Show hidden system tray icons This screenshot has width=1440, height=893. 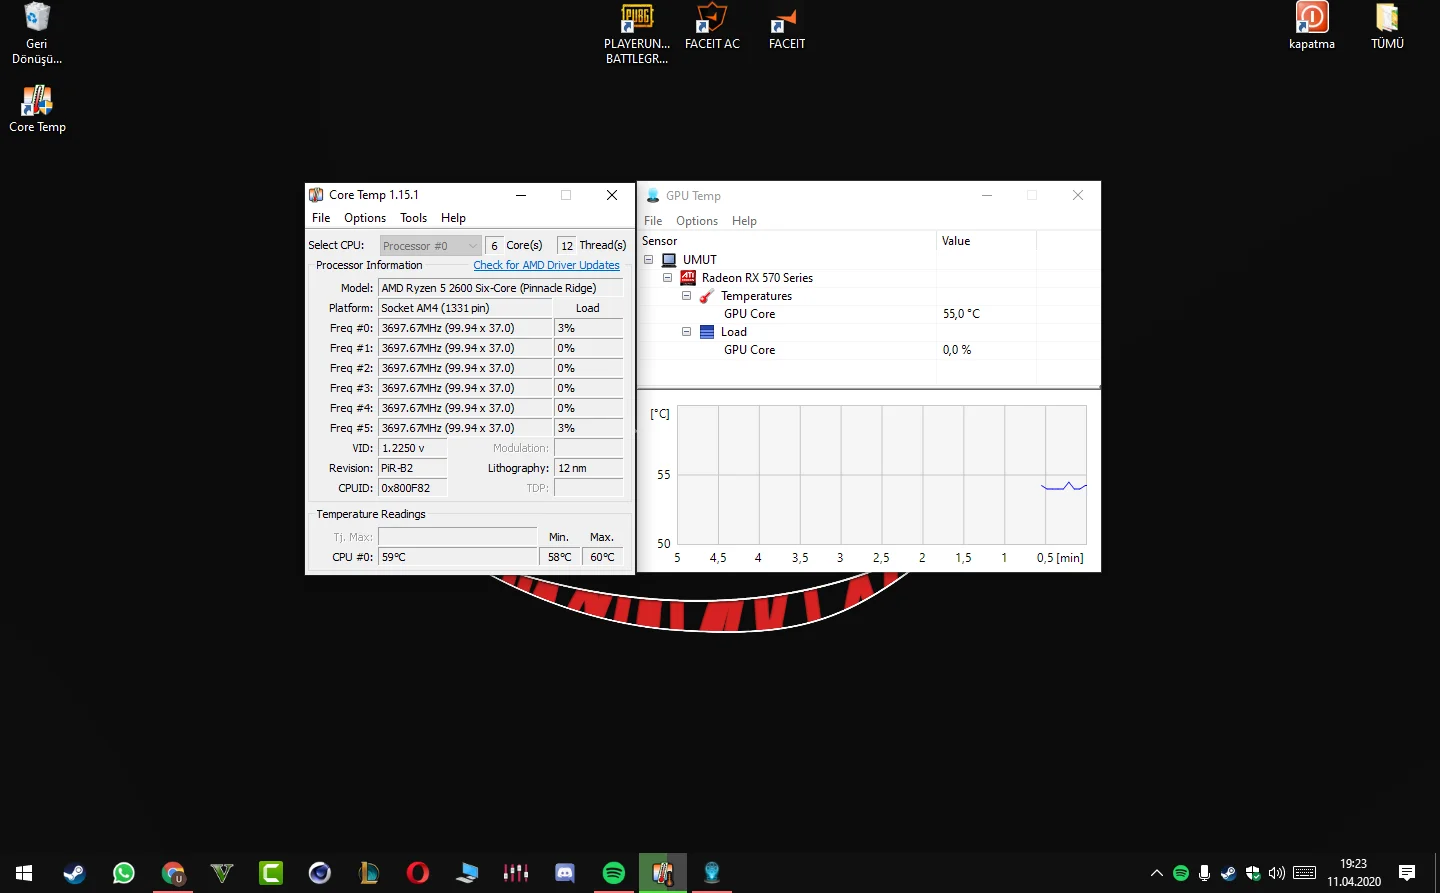click(1157, 873)
